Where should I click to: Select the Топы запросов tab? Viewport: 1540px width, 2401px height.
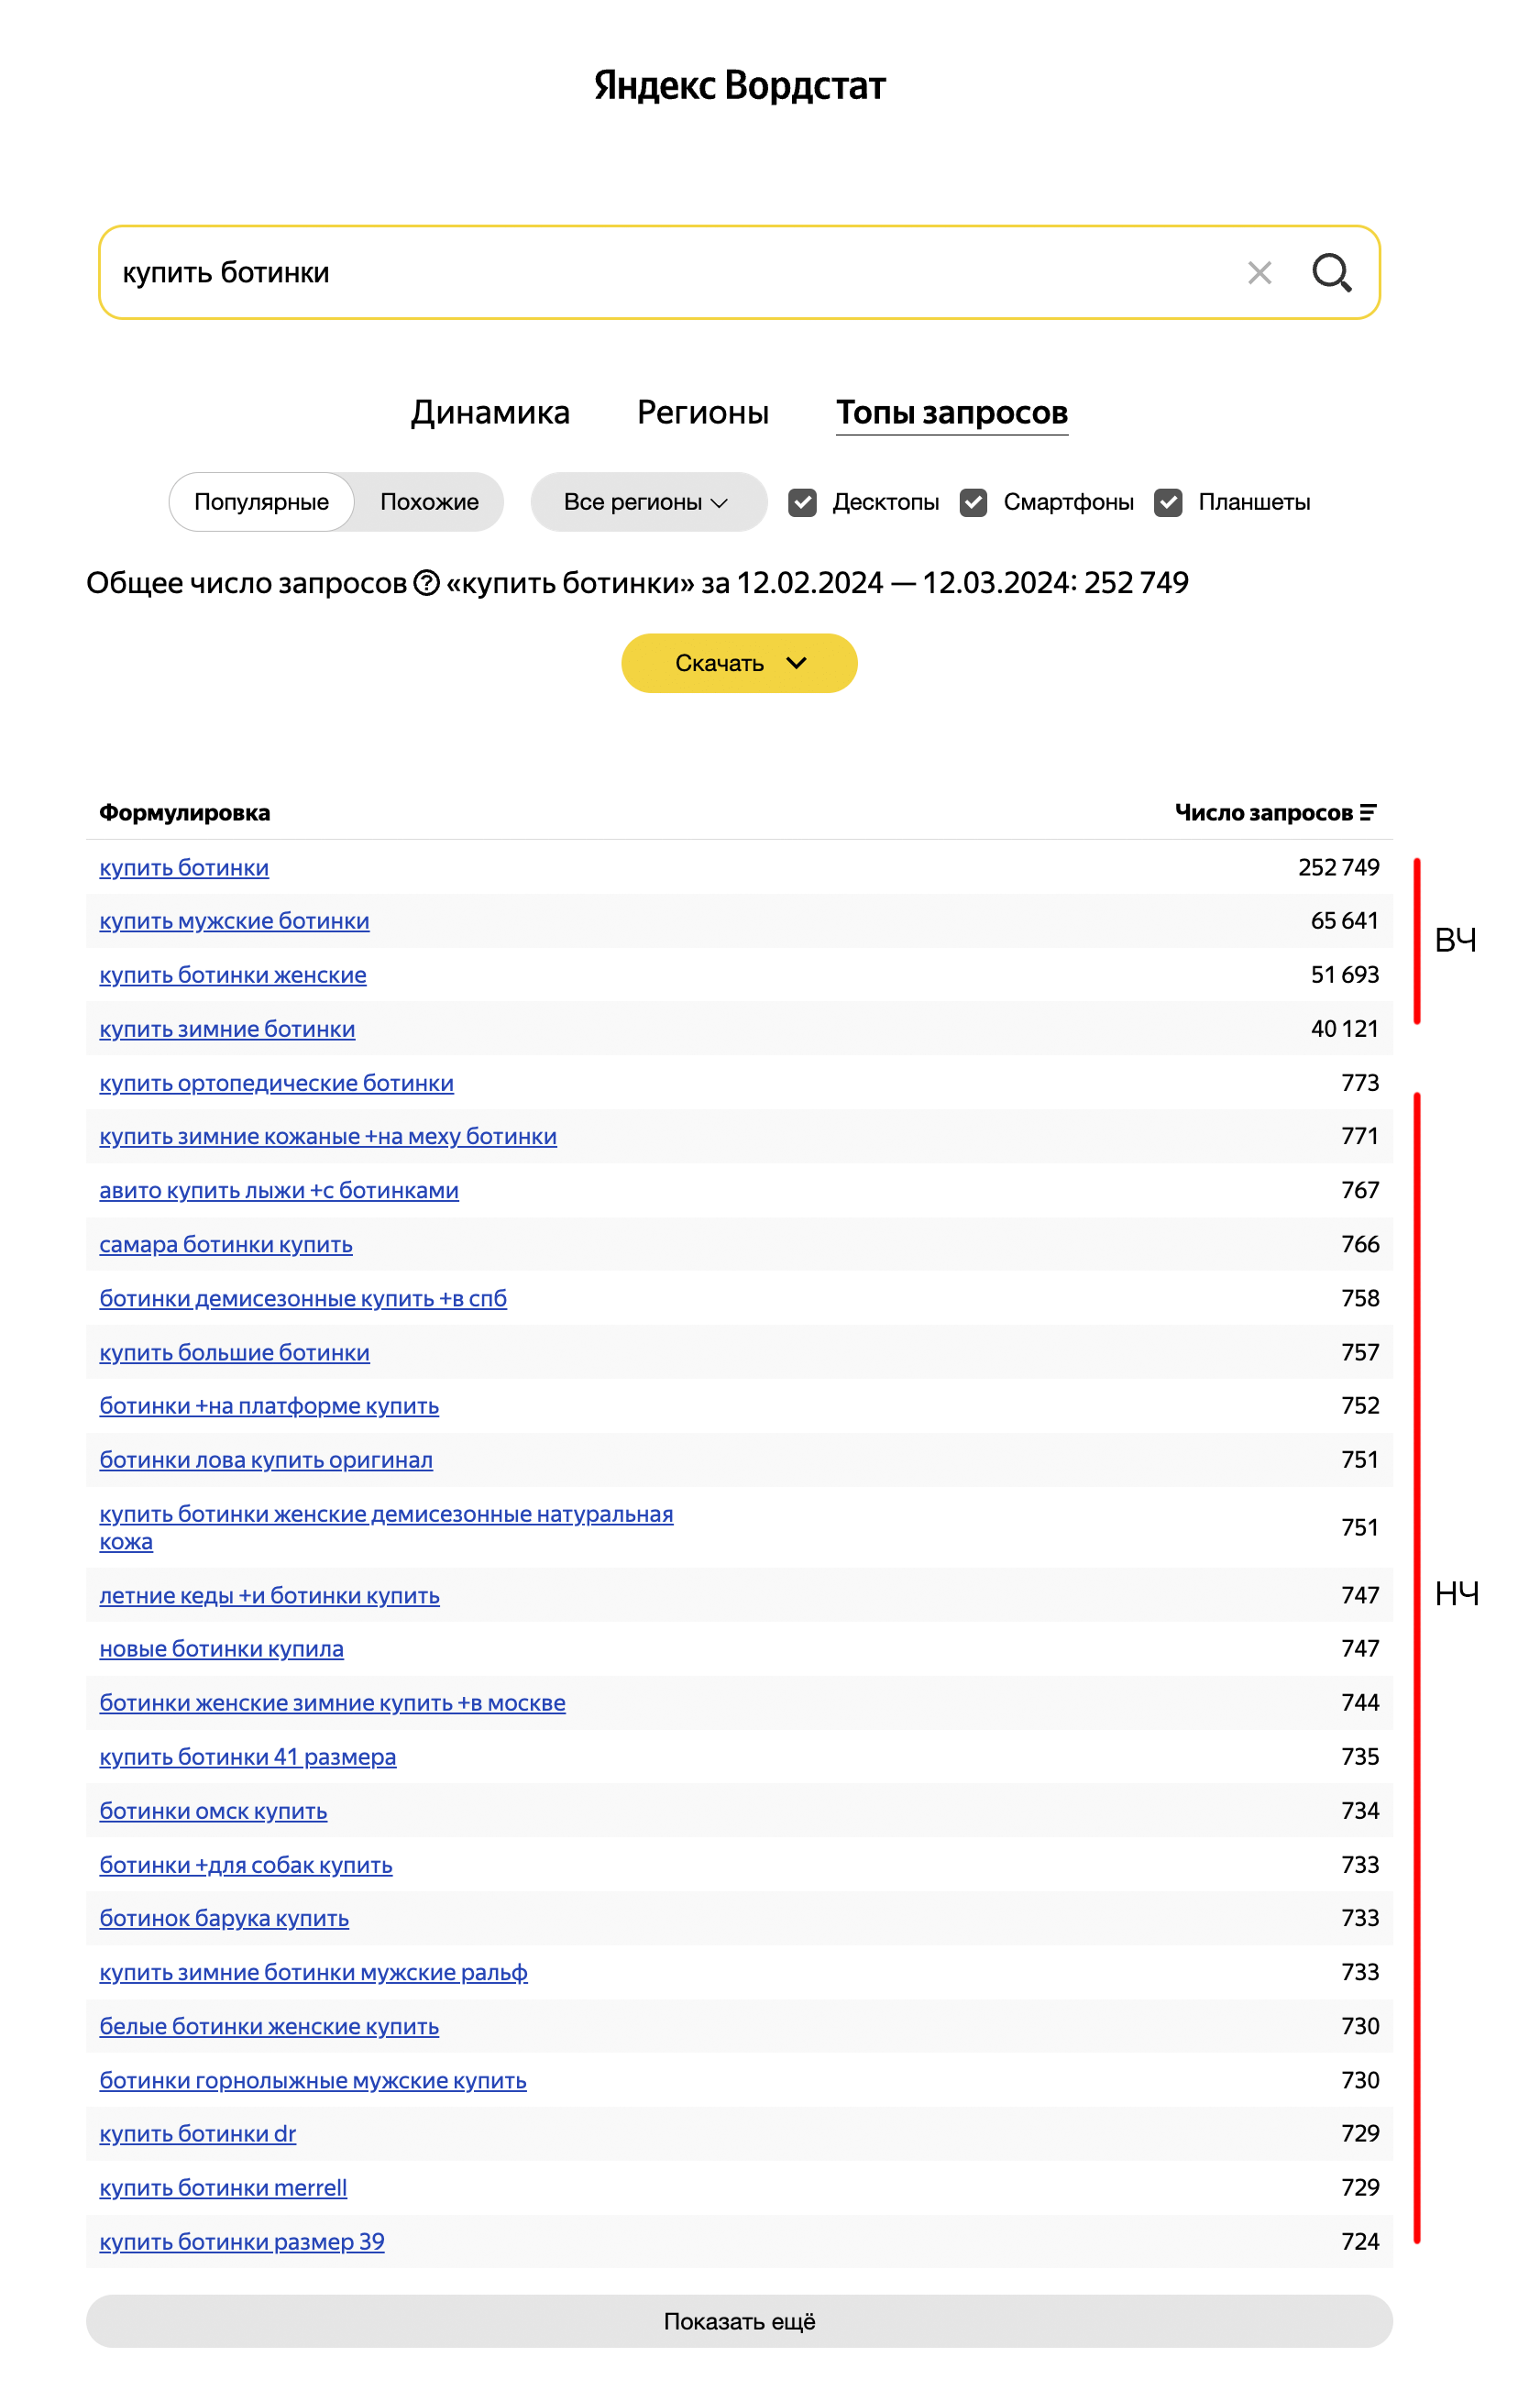click(952, 412)
